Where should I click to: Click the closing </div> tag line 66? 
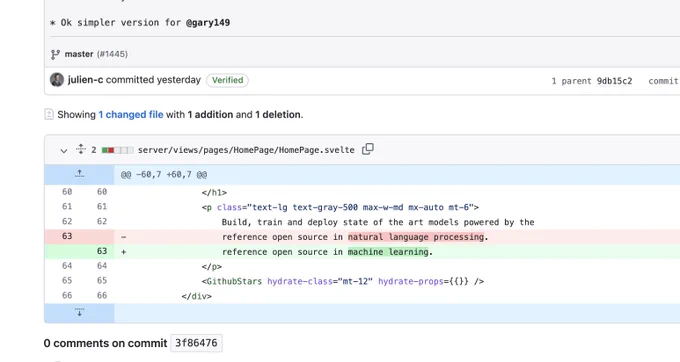pyautogui.click(x=196, y=297)
